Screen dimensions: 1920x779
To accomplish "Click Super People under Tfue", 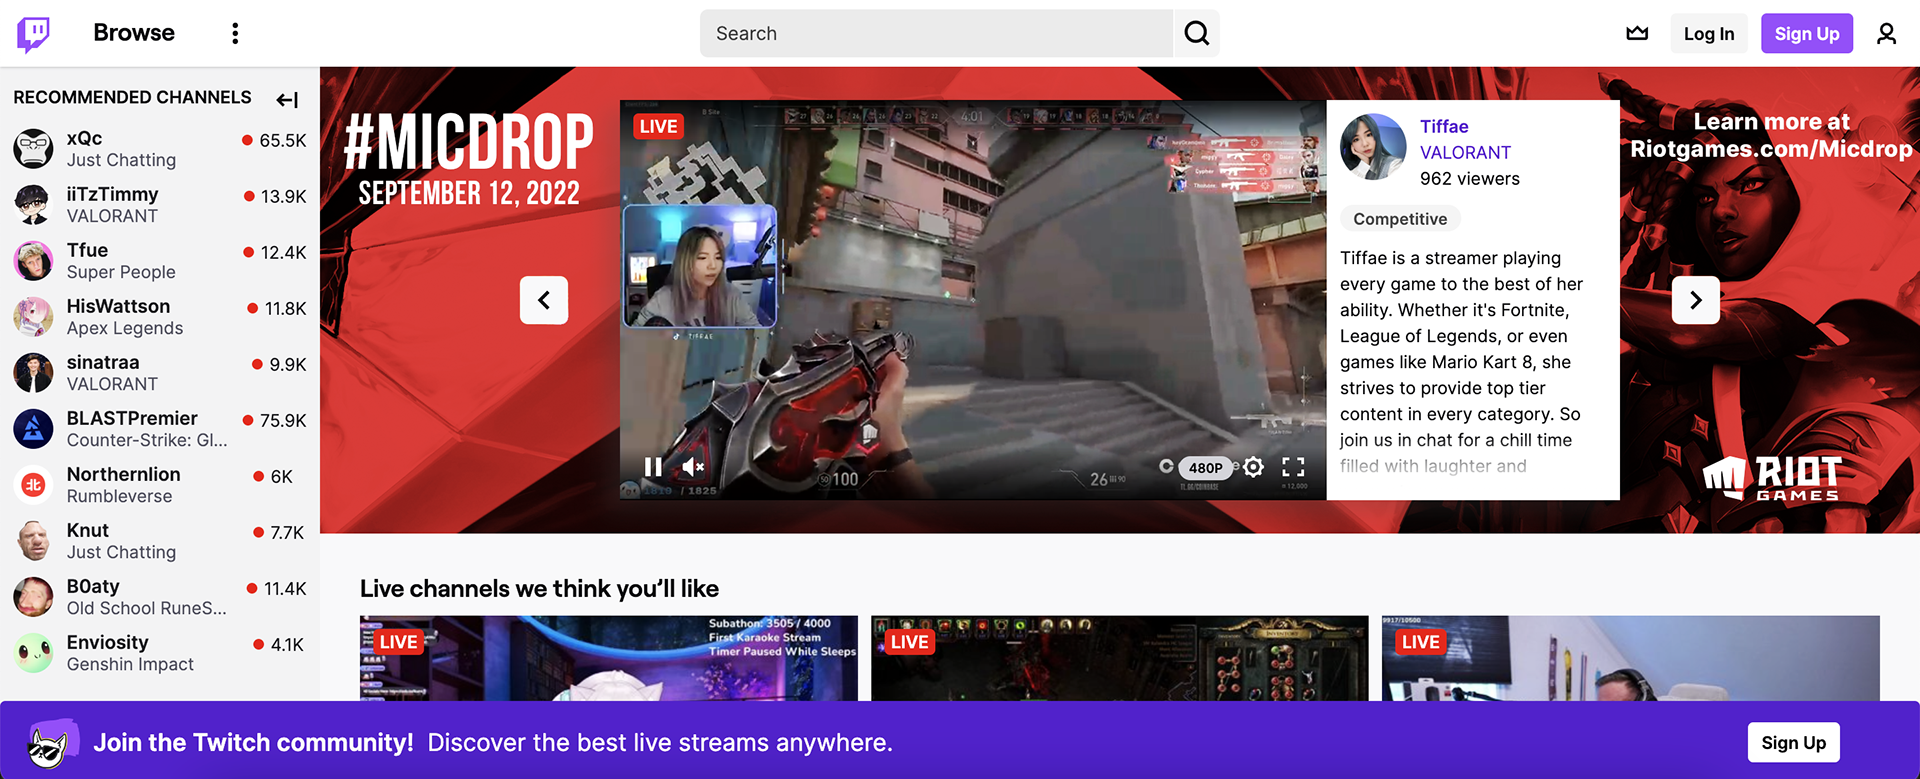I will coord(121,272).
